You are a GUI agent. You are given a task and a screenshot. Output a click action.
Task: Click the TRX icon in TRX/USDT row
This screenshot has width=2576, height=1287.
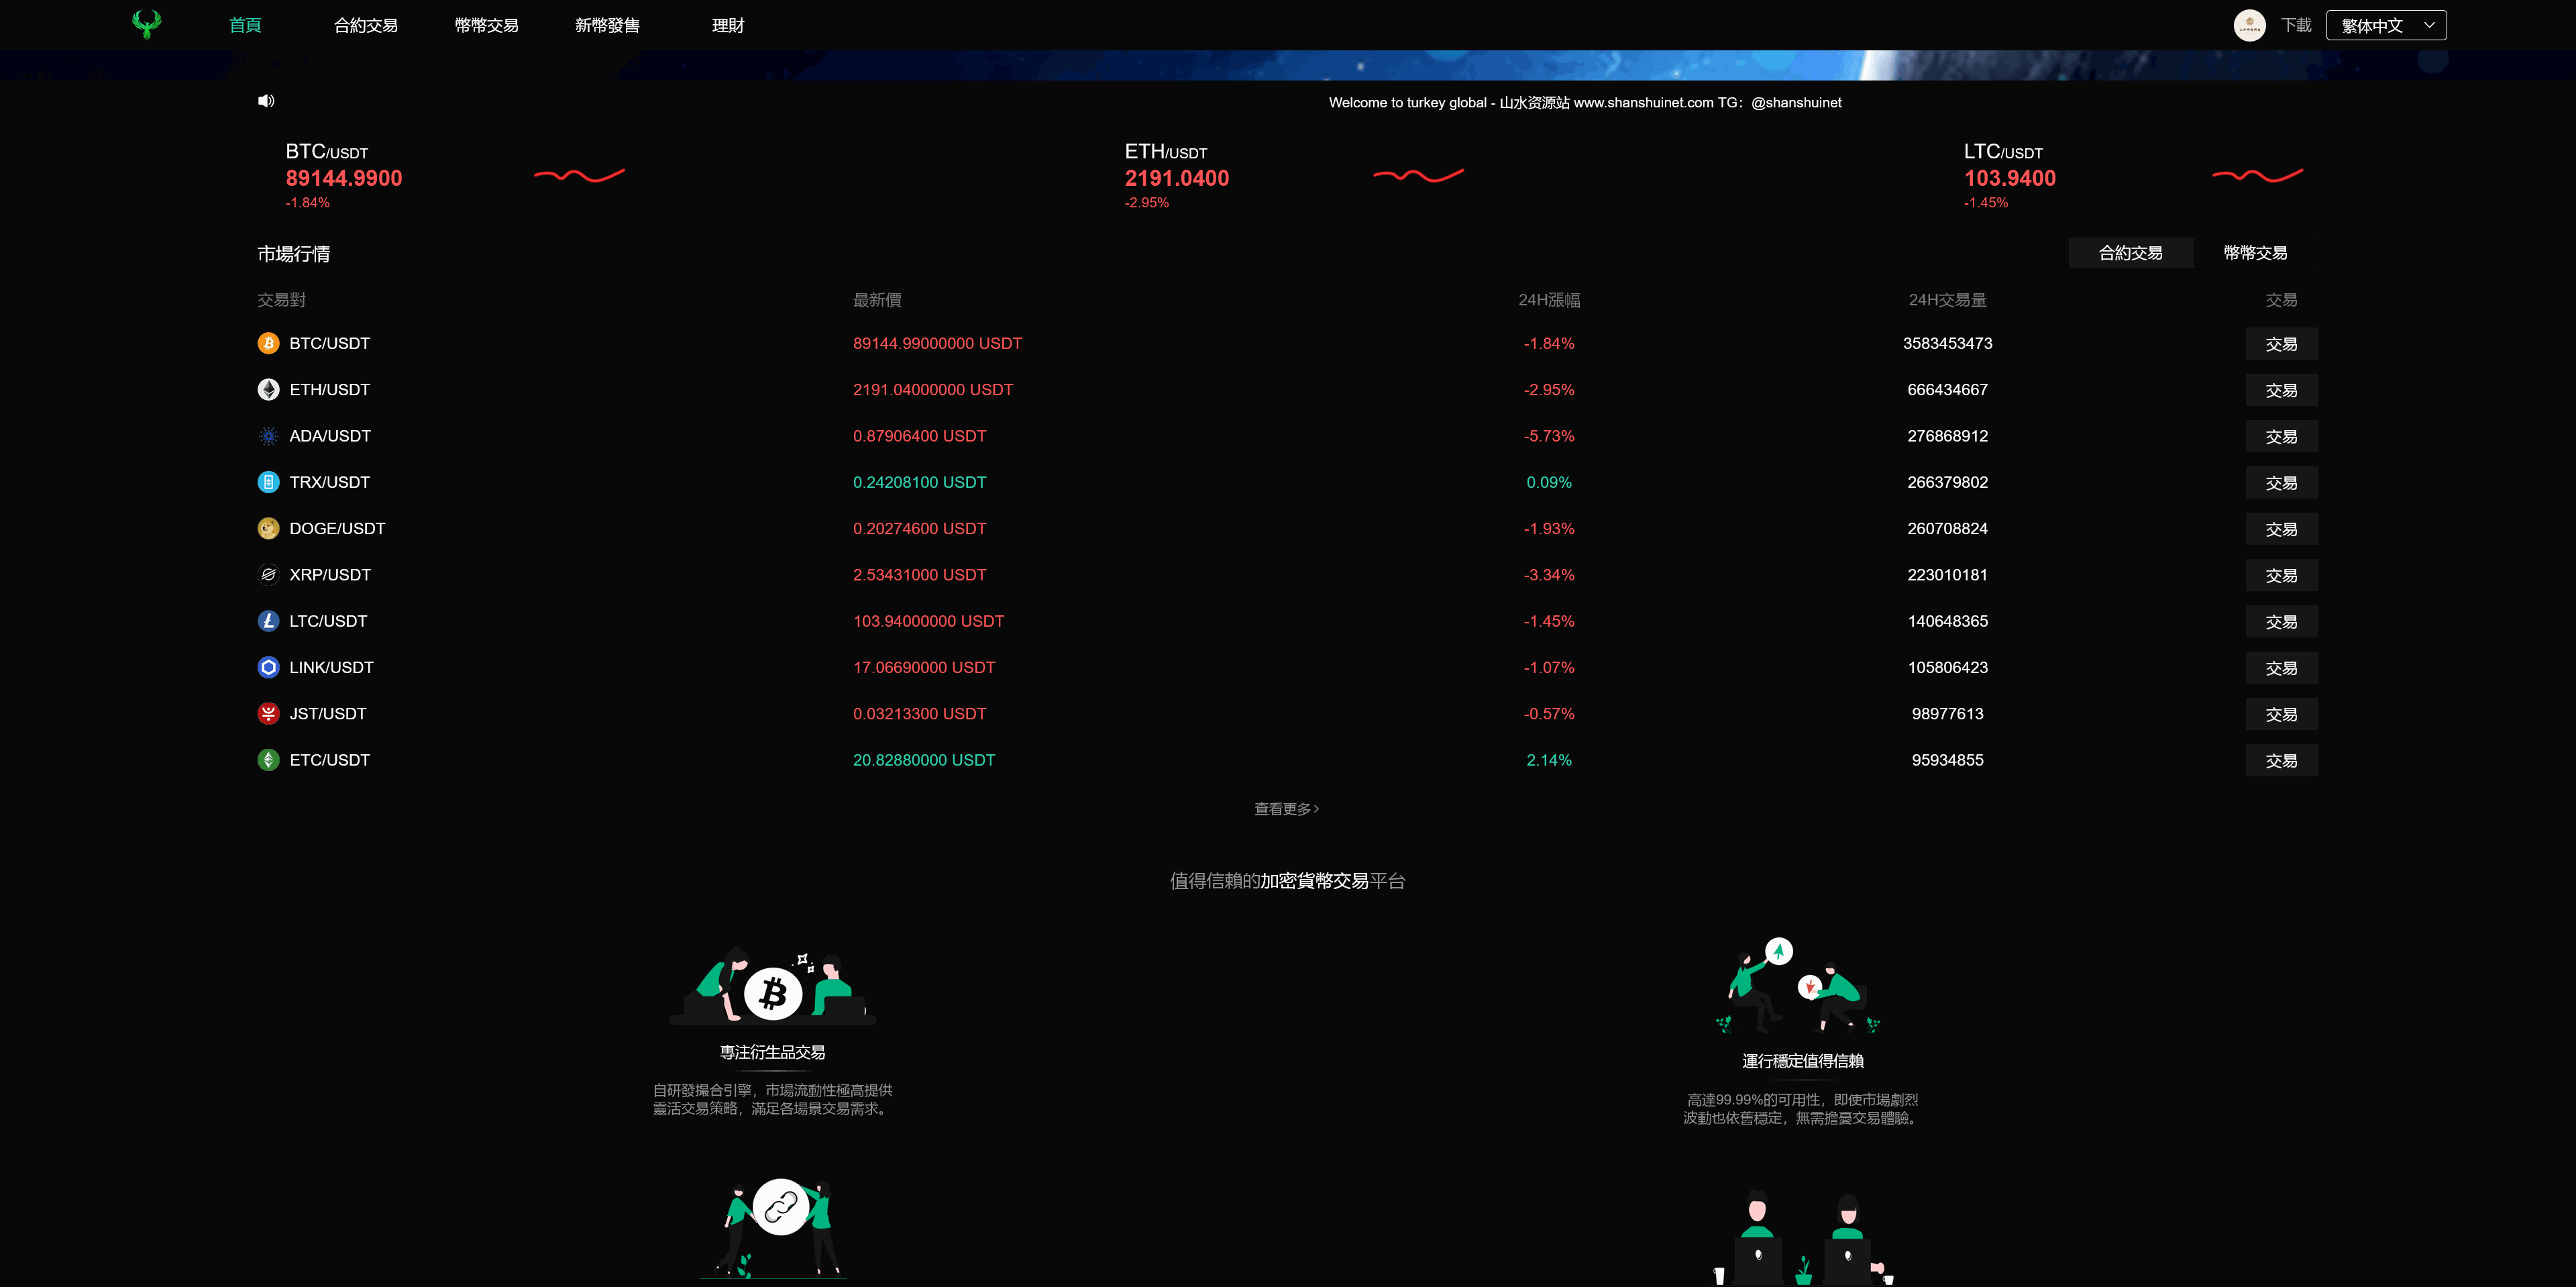click(268, 482)
